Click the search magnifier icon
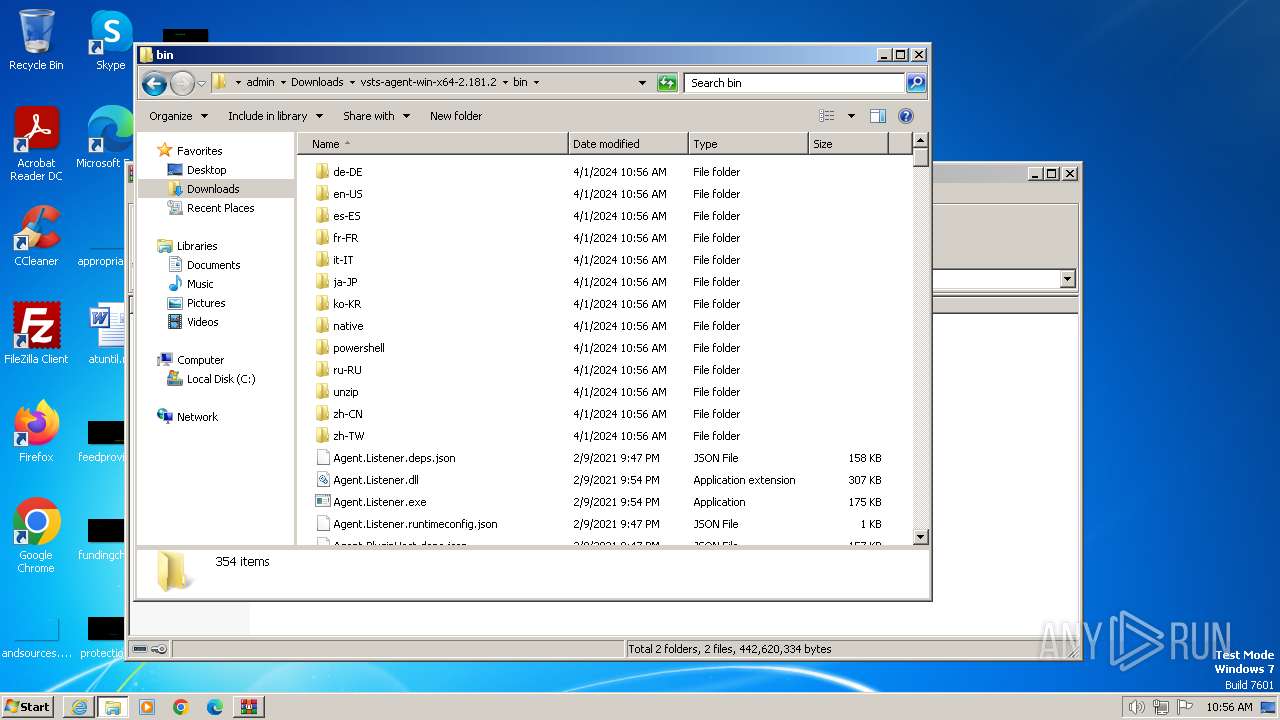 tap(915, 83)
